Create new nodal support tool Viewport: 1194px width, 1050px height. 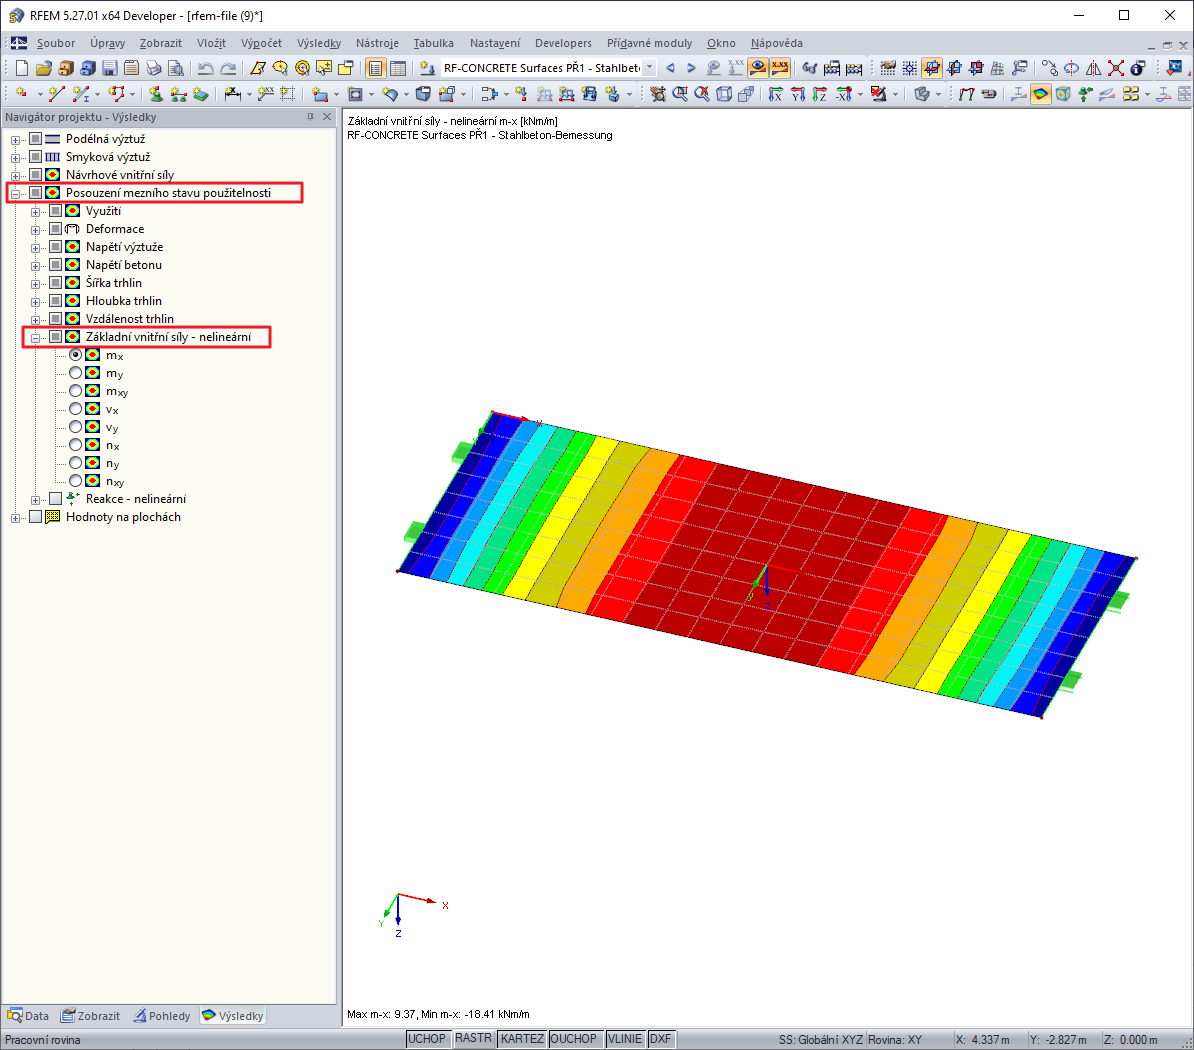click(x=155, y=94)
